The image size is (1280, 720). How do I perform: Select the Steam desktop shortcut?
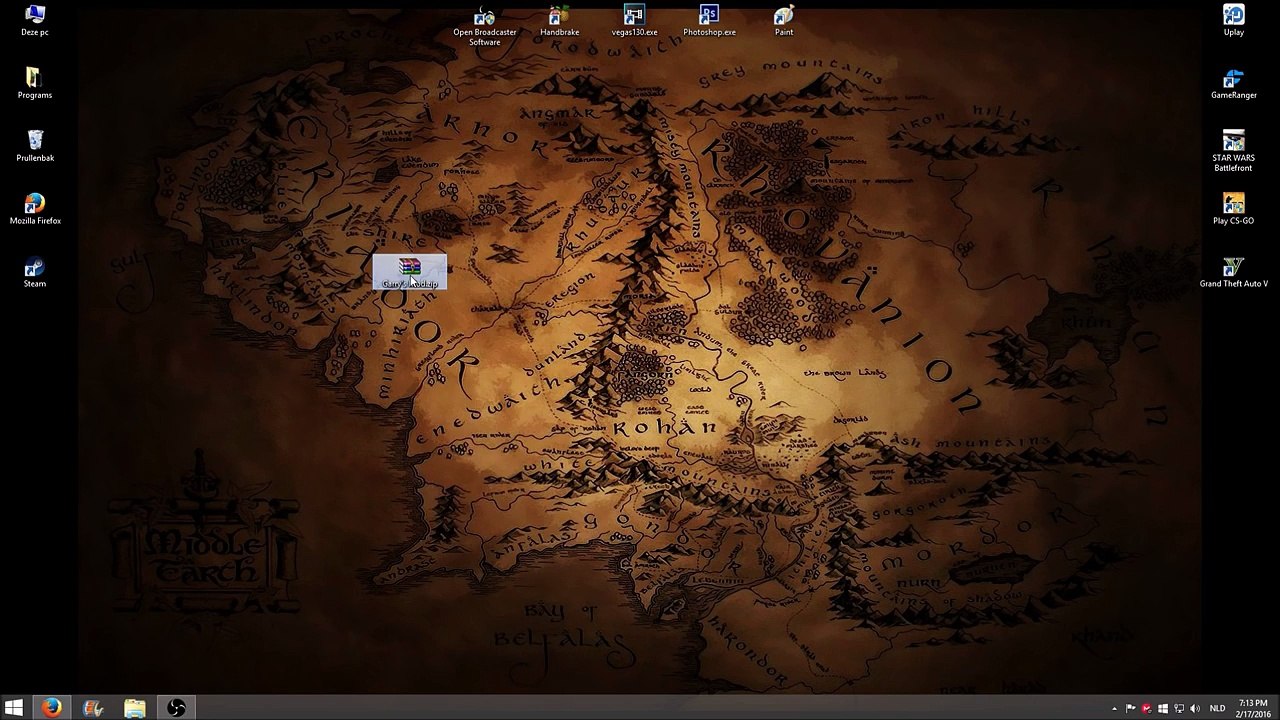coord(35,273)
